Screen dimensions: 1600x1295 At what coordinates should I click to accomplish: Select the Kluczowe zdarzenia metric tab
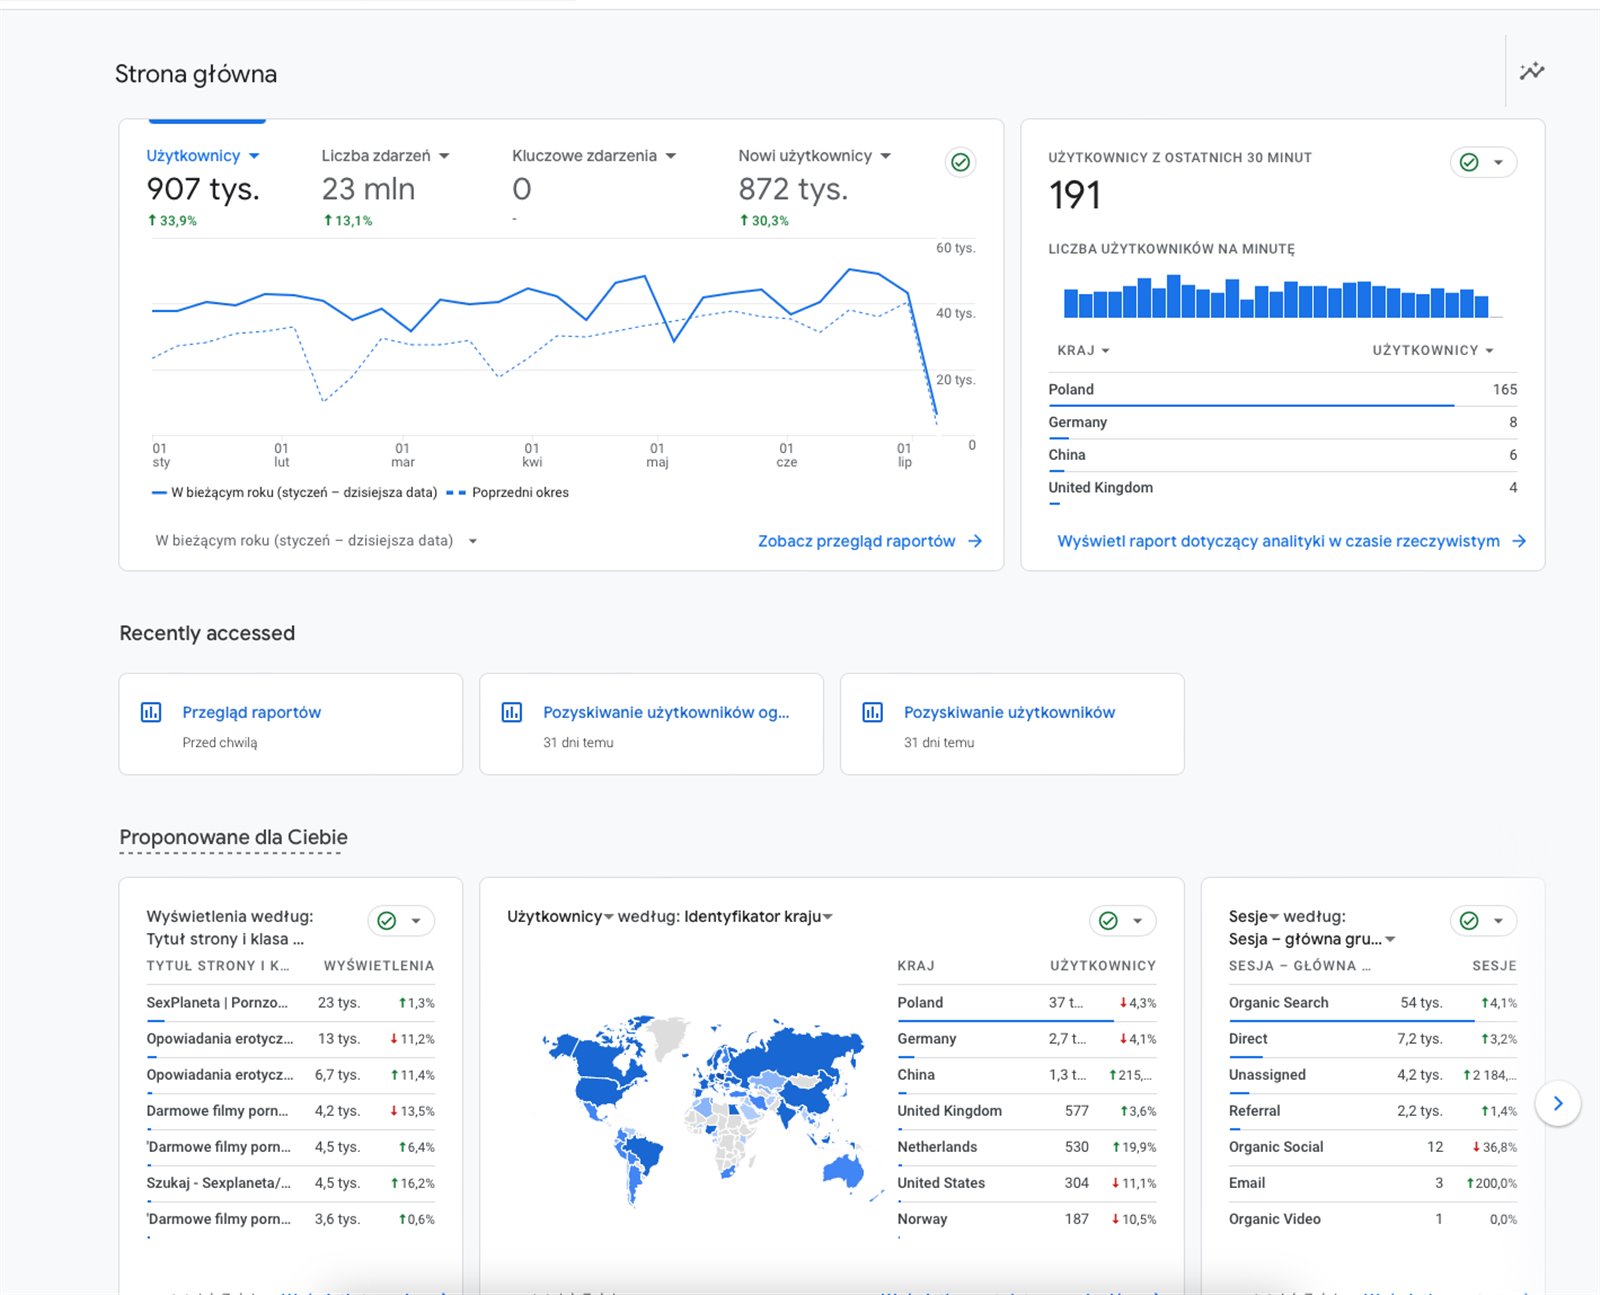pos(584,156)
